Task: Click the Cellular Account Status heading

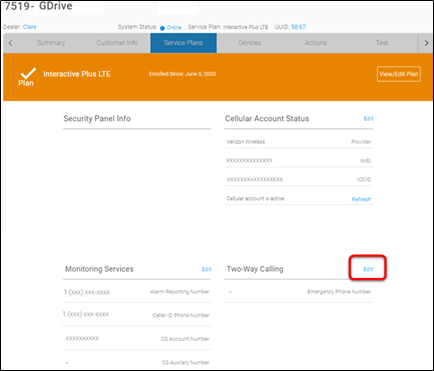Action: click(267, 119)
